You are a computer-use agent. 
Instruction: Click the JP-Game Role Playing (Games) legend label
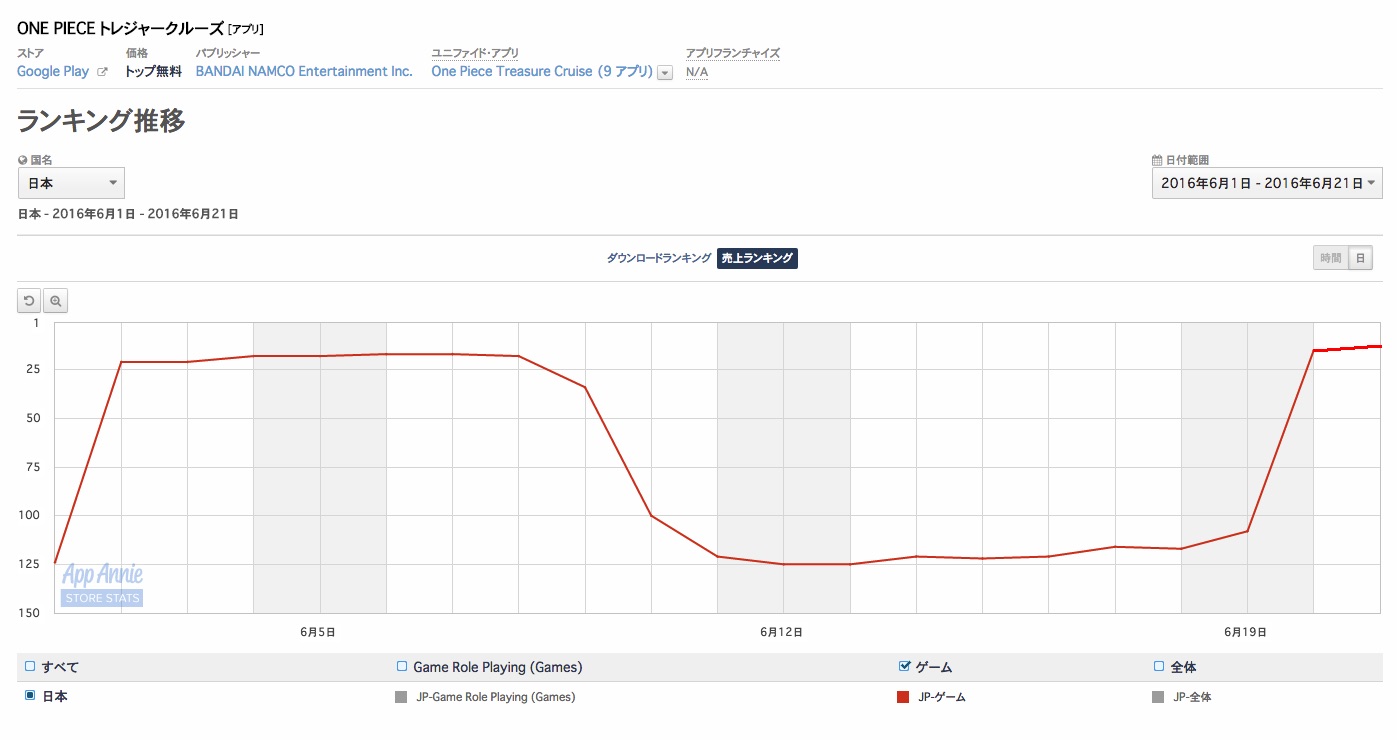click(x=496, y=697)
